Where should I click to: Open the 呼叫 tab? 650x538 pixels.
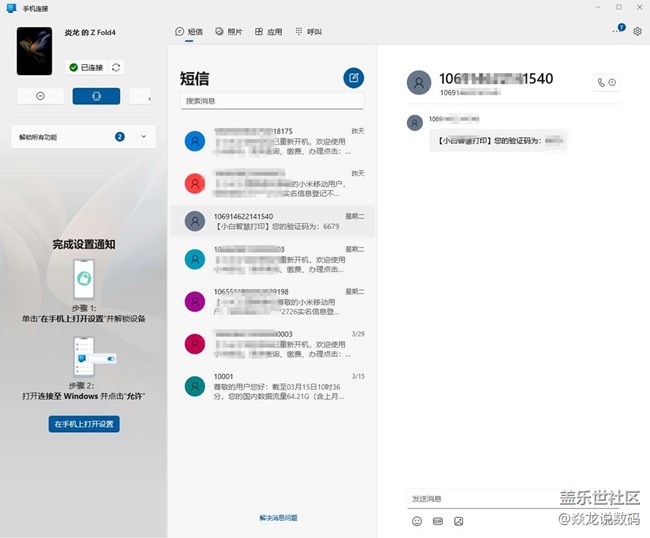pyautogui.click(x=308, y=31)
